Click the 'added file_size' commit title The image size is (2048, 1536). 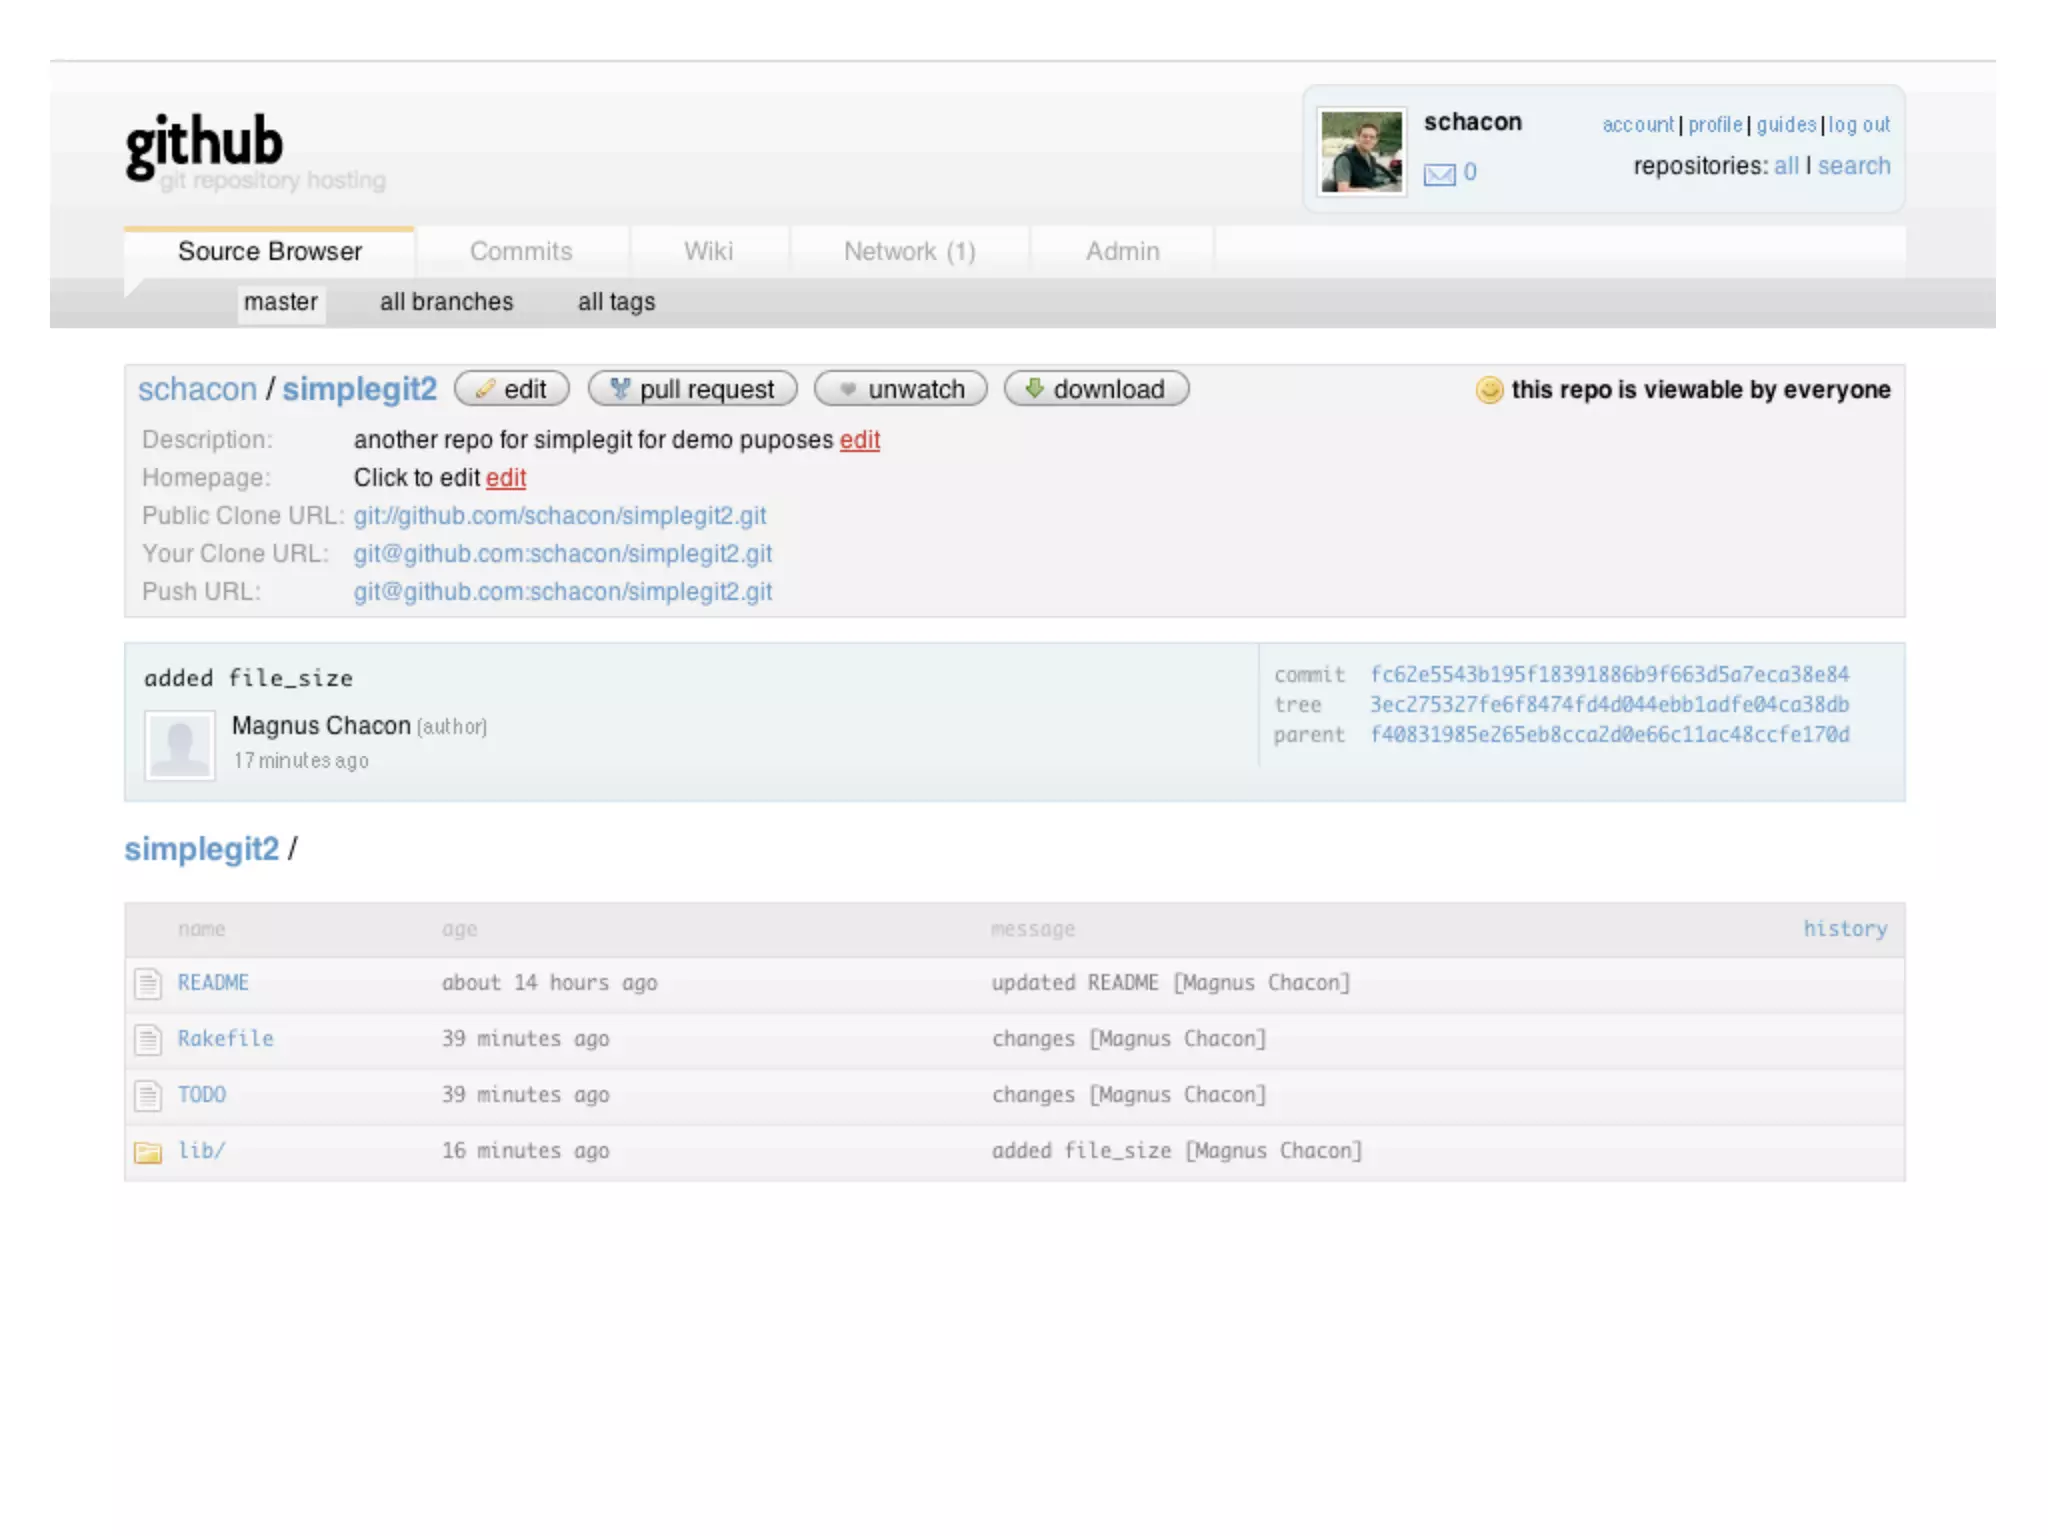pos(248,679)
